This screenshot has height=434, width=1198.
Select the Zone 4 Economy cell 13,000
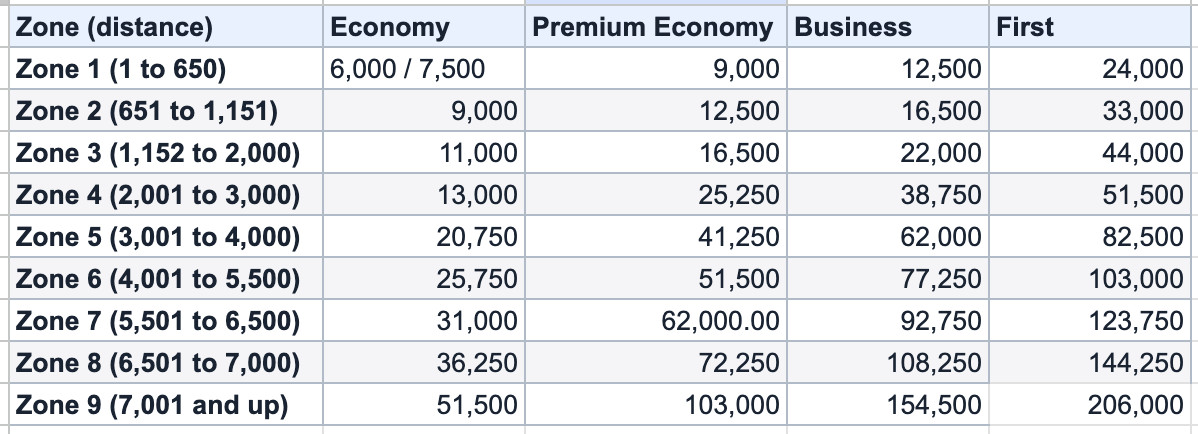pyautogui.click(x=424, y=194)
